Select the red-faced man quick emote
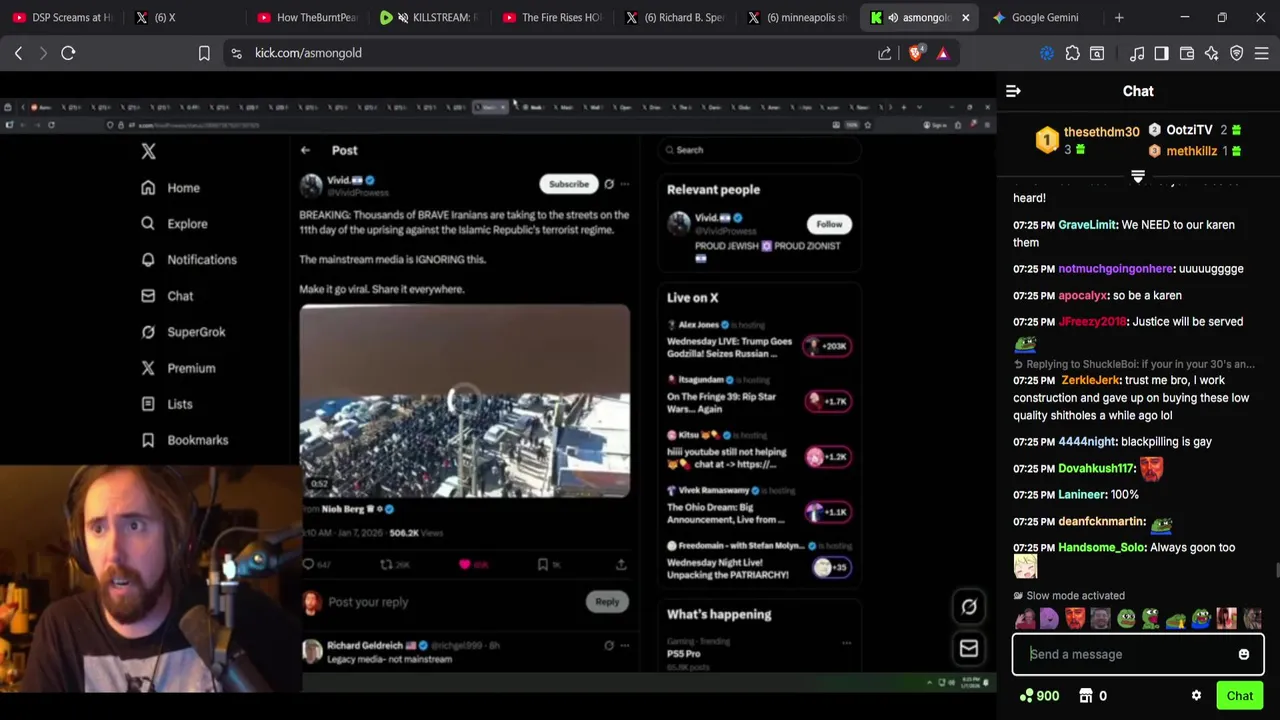The height and width of the screenshot is (720, 1280). (1075, 619)
